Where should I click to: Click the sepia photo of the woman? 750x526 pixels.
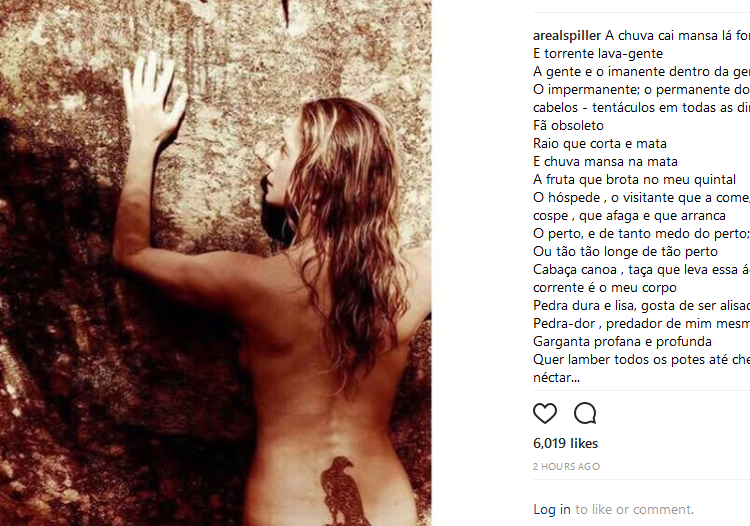pyautogui.click(x=216, y=263)
